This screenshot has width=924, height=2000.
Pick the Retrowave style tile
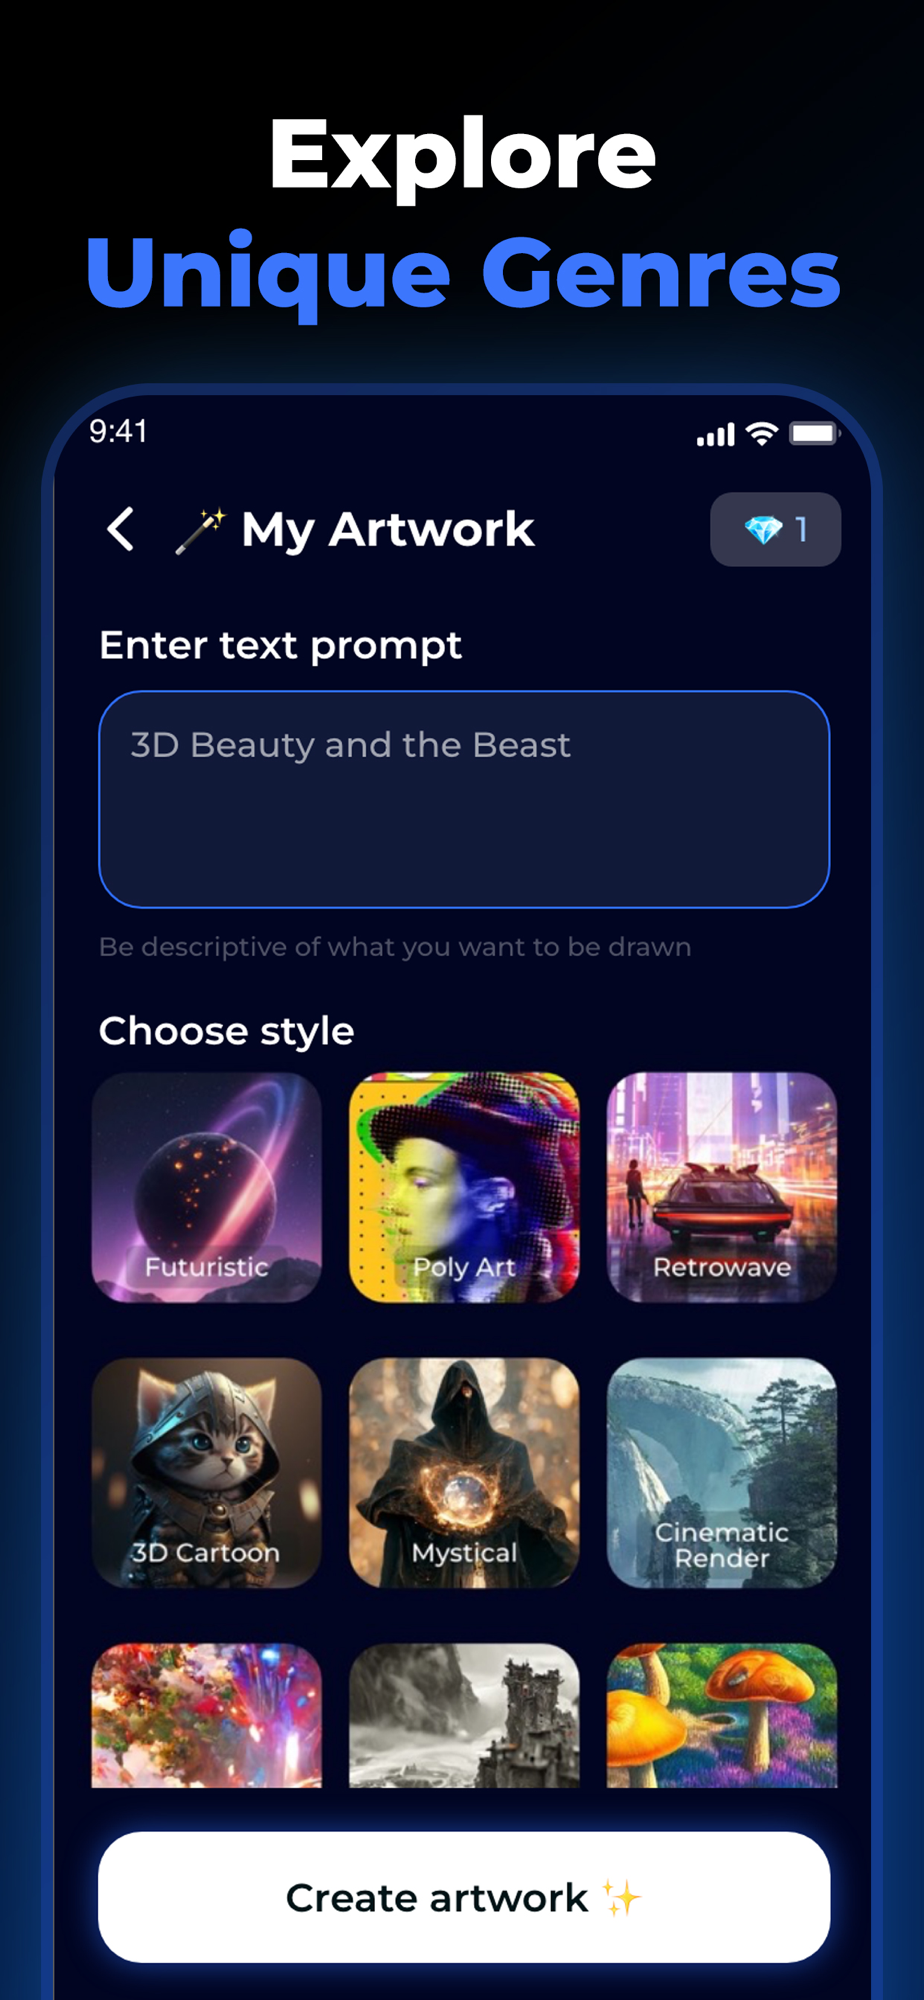[x=722, y=1187]
